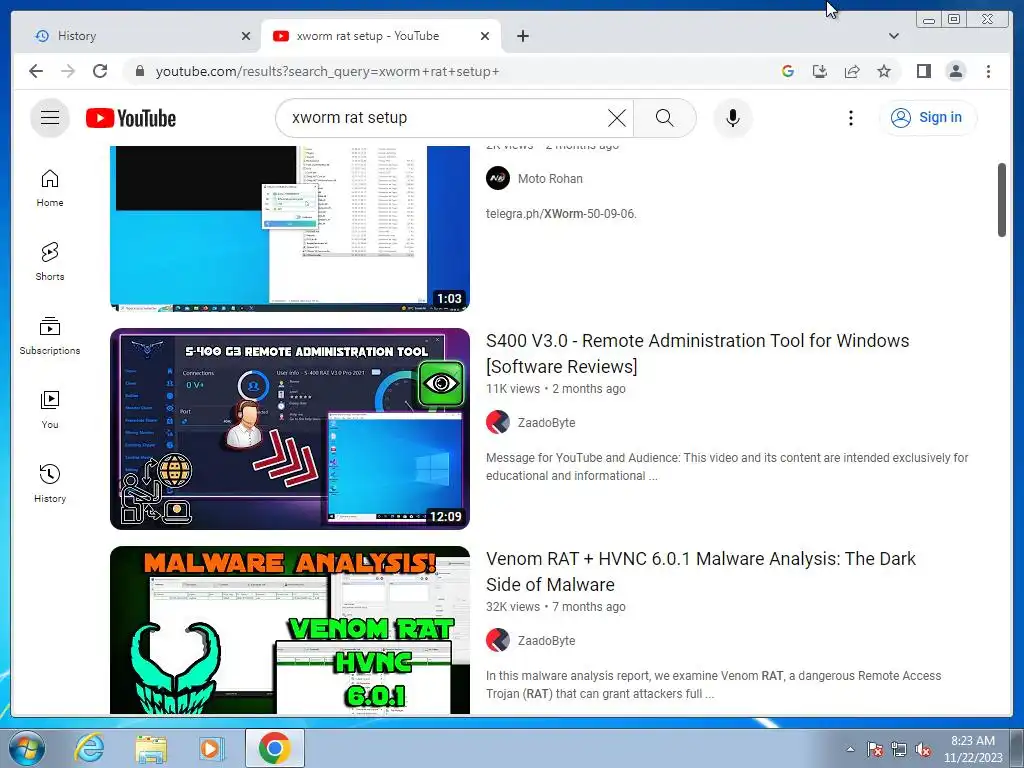
Task: Sign in to YouTube
Action: tap(928, 118)
